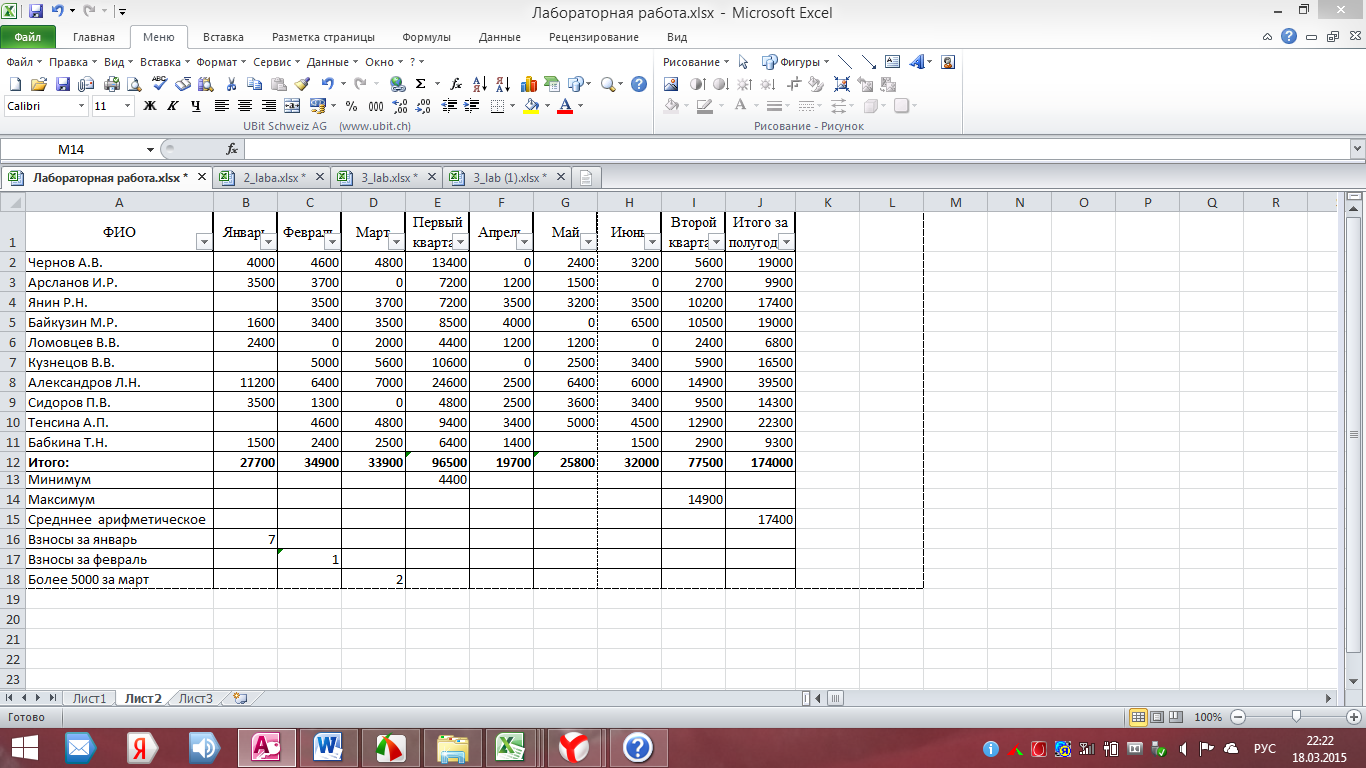Screen dimensions: 1366x768
Task: Switch to Page Layout view in status bar
Action: tap(1158, 717)
